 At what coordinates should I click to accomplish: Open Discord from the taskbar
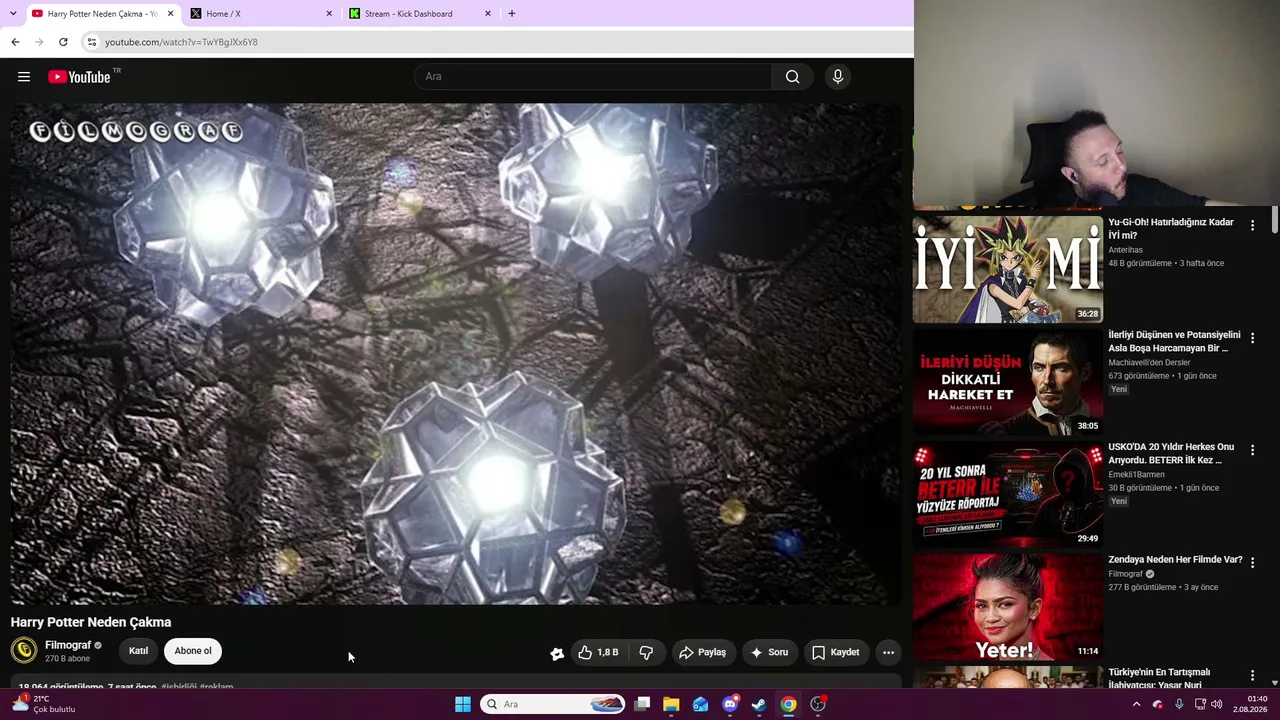point(730,704)
